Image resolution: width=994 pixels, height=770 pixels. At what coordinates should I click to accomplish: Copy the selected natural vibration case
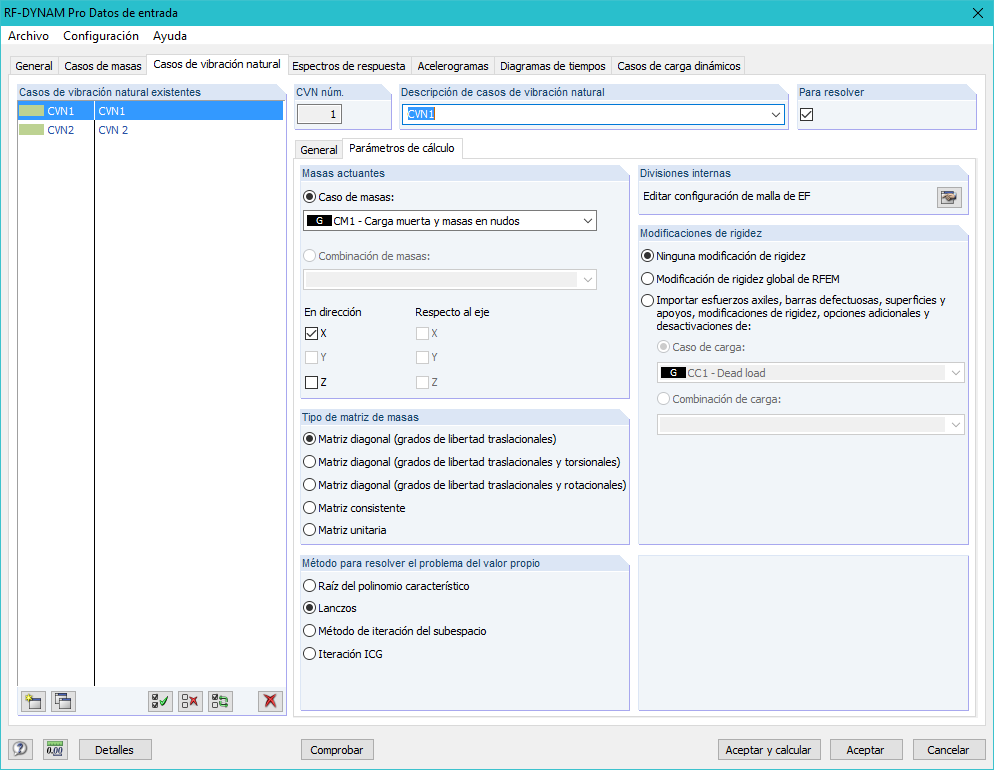pos(63,701)
